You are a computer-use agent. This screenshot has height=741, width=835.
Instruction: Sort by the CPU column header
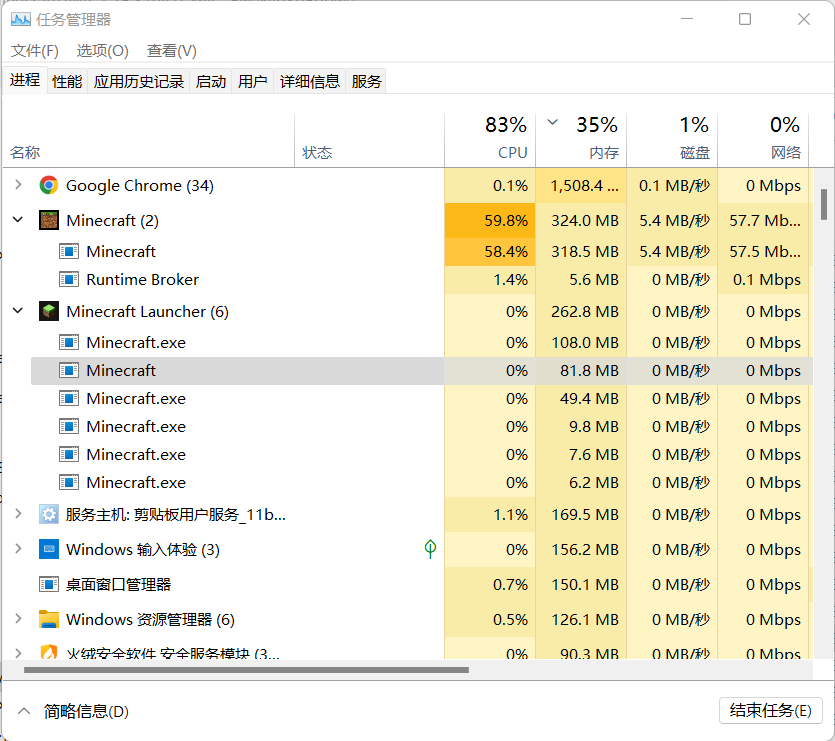point(490,140)
